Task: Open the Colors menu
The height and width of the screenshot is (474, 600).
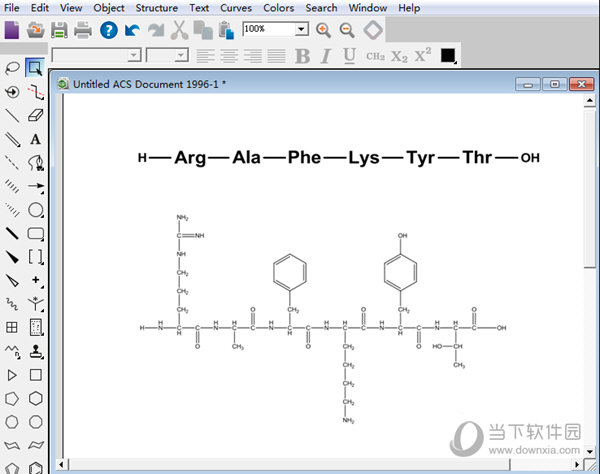Action: [279, 8]
